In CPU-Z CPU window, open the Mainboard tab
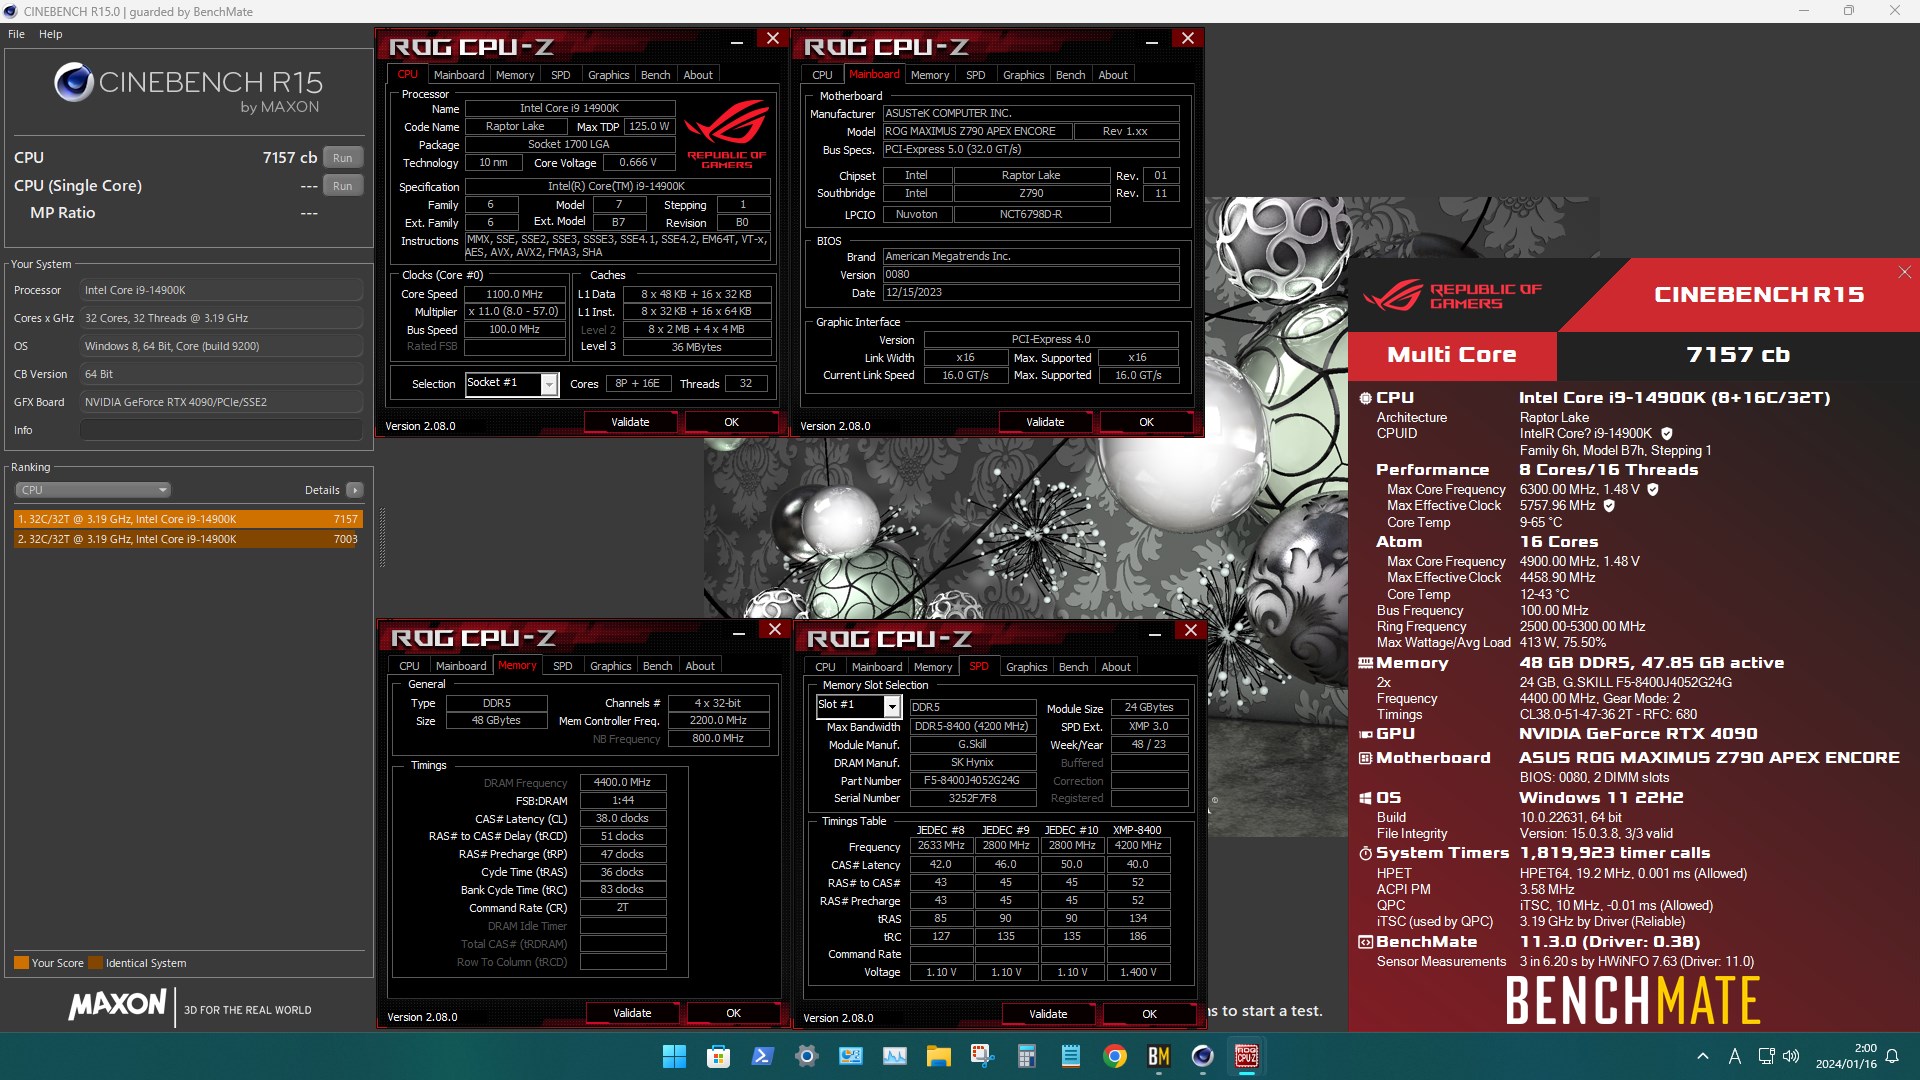 click(459, 75)
